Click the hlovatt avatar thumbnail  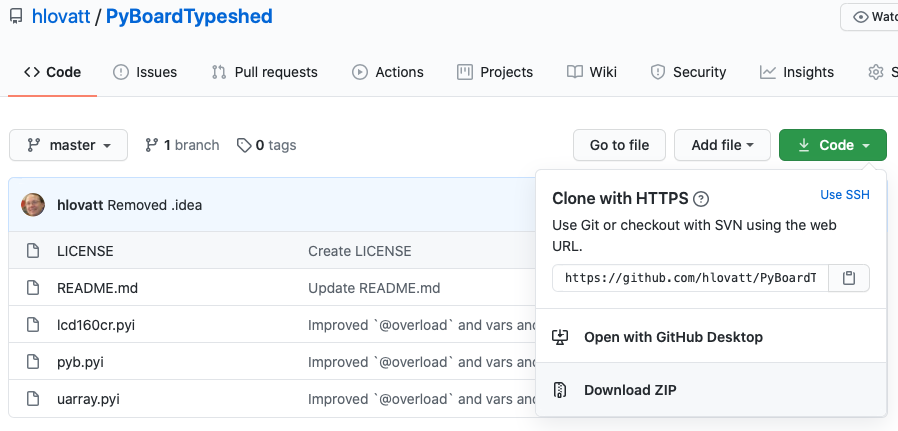33,205
